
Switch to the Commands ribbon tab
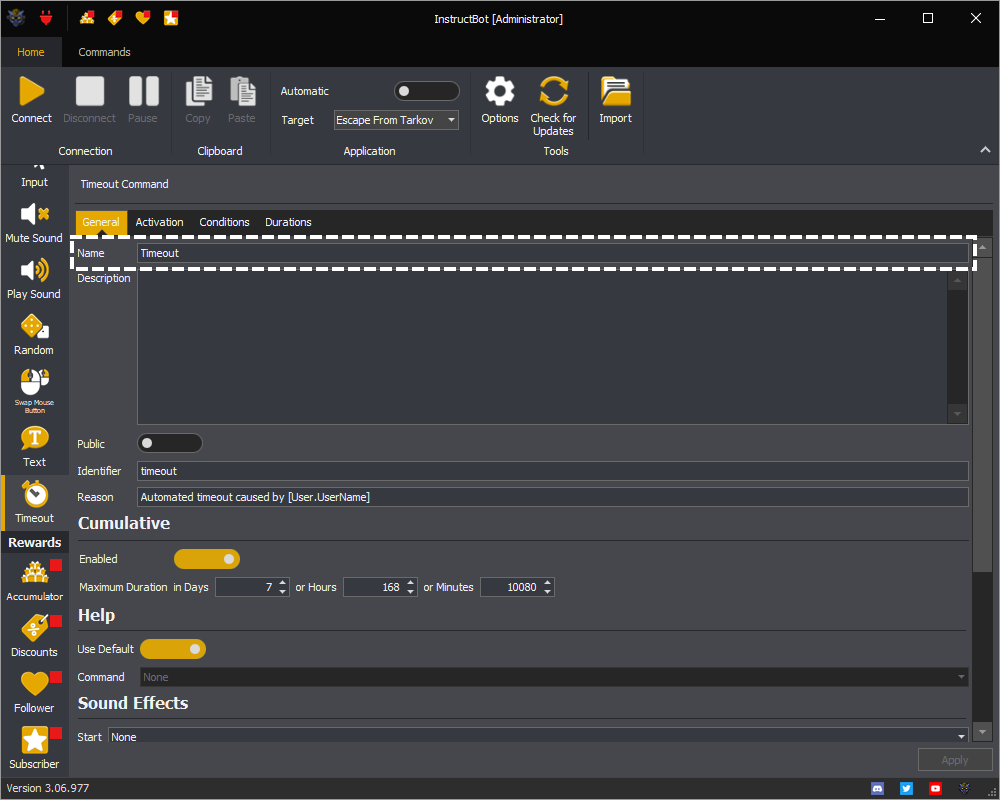click(105, 52)
